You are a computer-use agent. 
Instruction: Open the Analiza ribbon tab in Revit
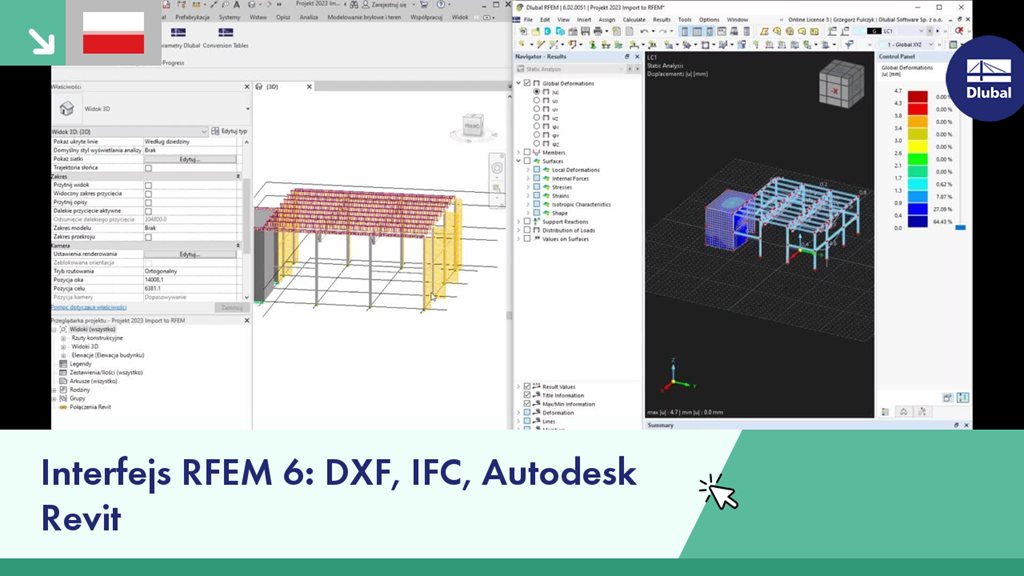pos(309,17)
